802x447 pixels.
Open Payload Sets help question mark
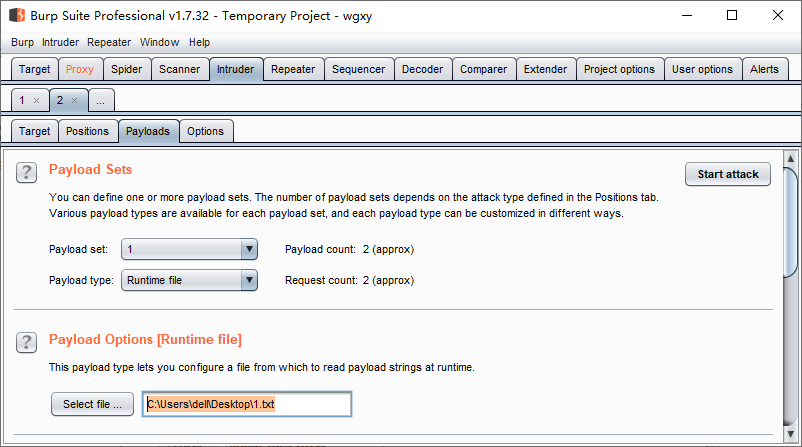[26, 172]
